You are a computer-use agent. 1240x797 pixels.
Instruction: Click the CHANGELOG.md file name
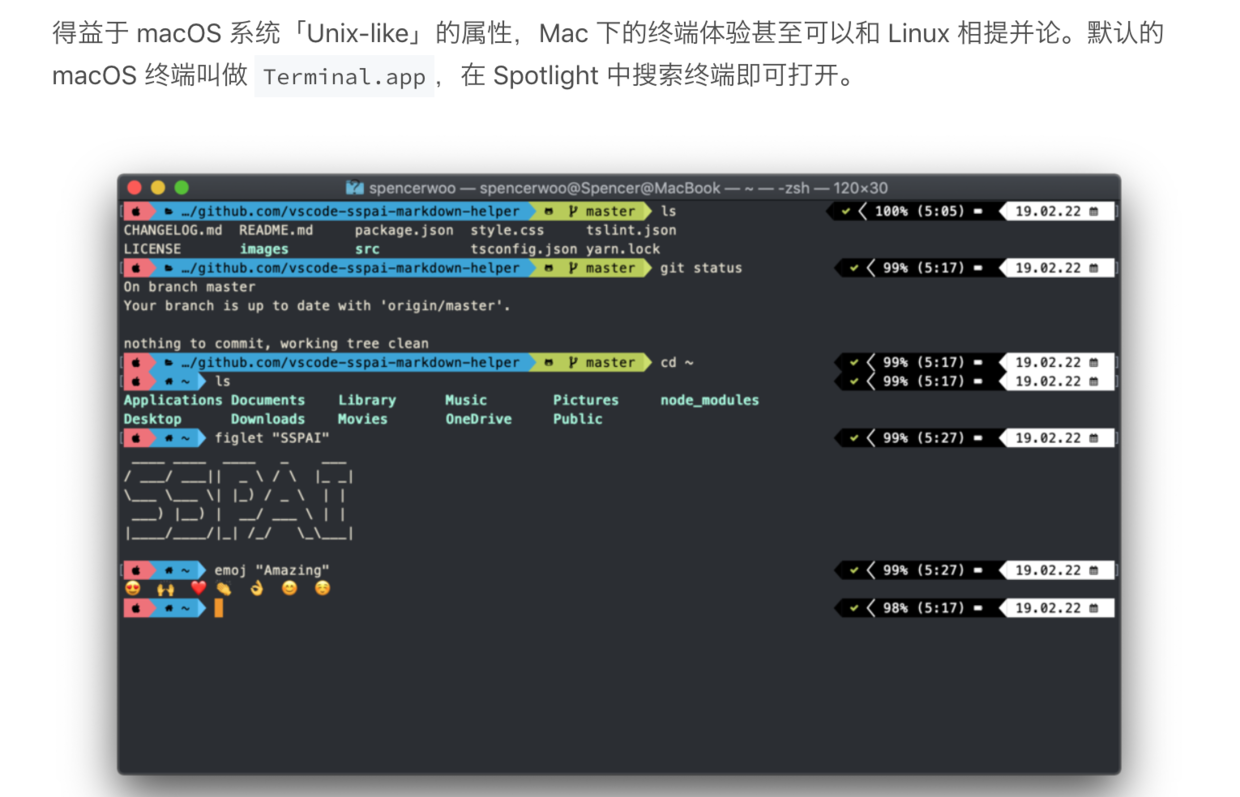click(173, 230)
